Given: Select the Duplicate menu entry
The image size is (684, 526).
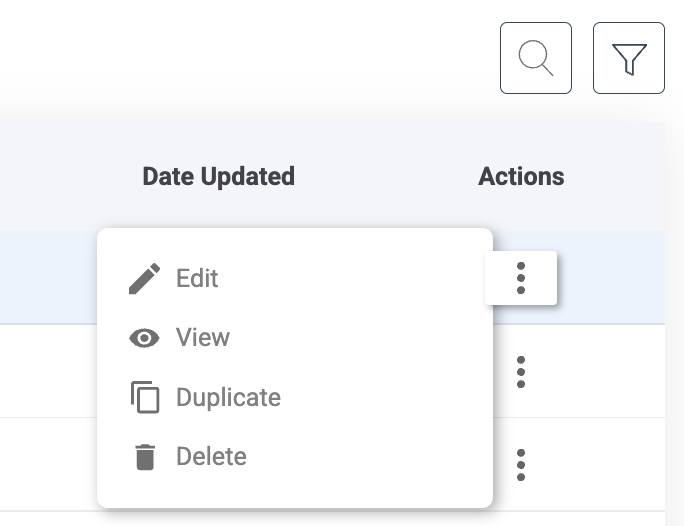Looking at the screenshot, I should point(228,397).
